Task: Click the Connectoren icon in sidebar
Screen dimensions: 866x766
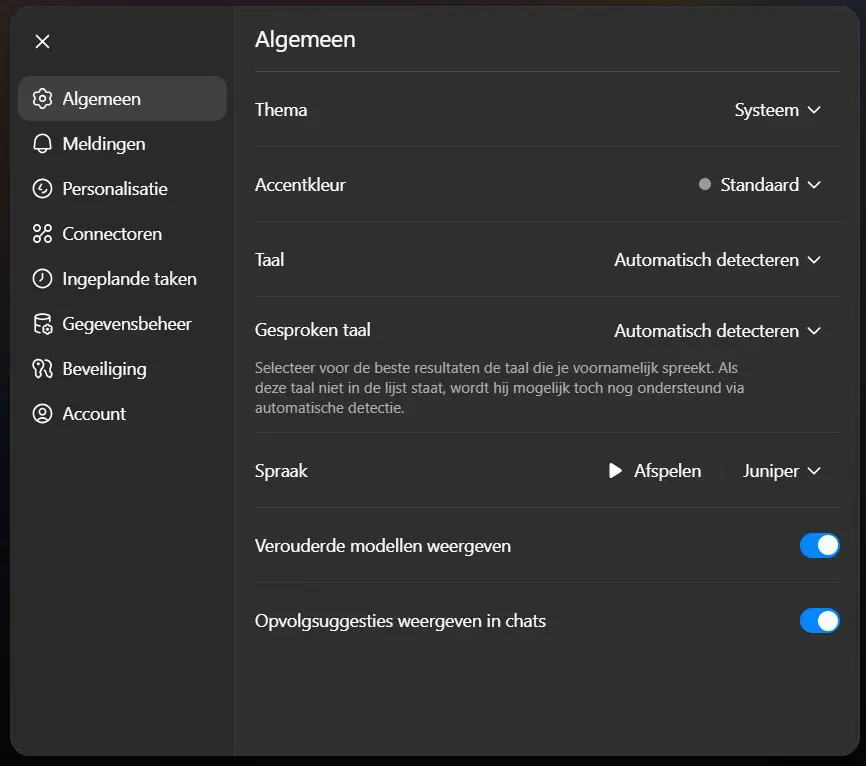Action: [x=42, y=234]
